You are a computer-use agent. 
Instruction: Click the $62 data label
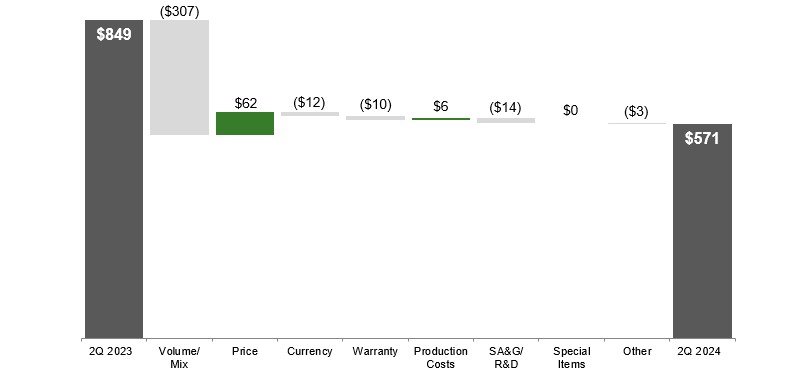tap(246, 103)
